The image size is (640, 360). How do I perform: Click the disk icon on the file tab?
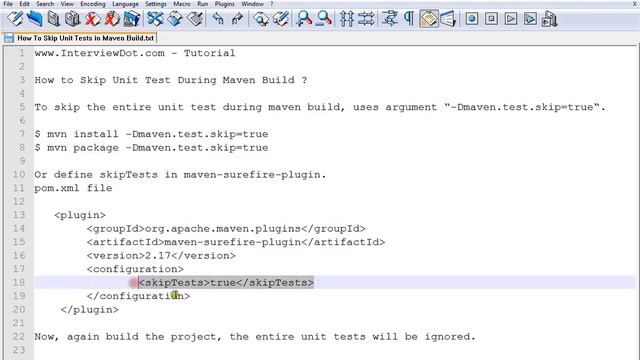click(9, 38)
